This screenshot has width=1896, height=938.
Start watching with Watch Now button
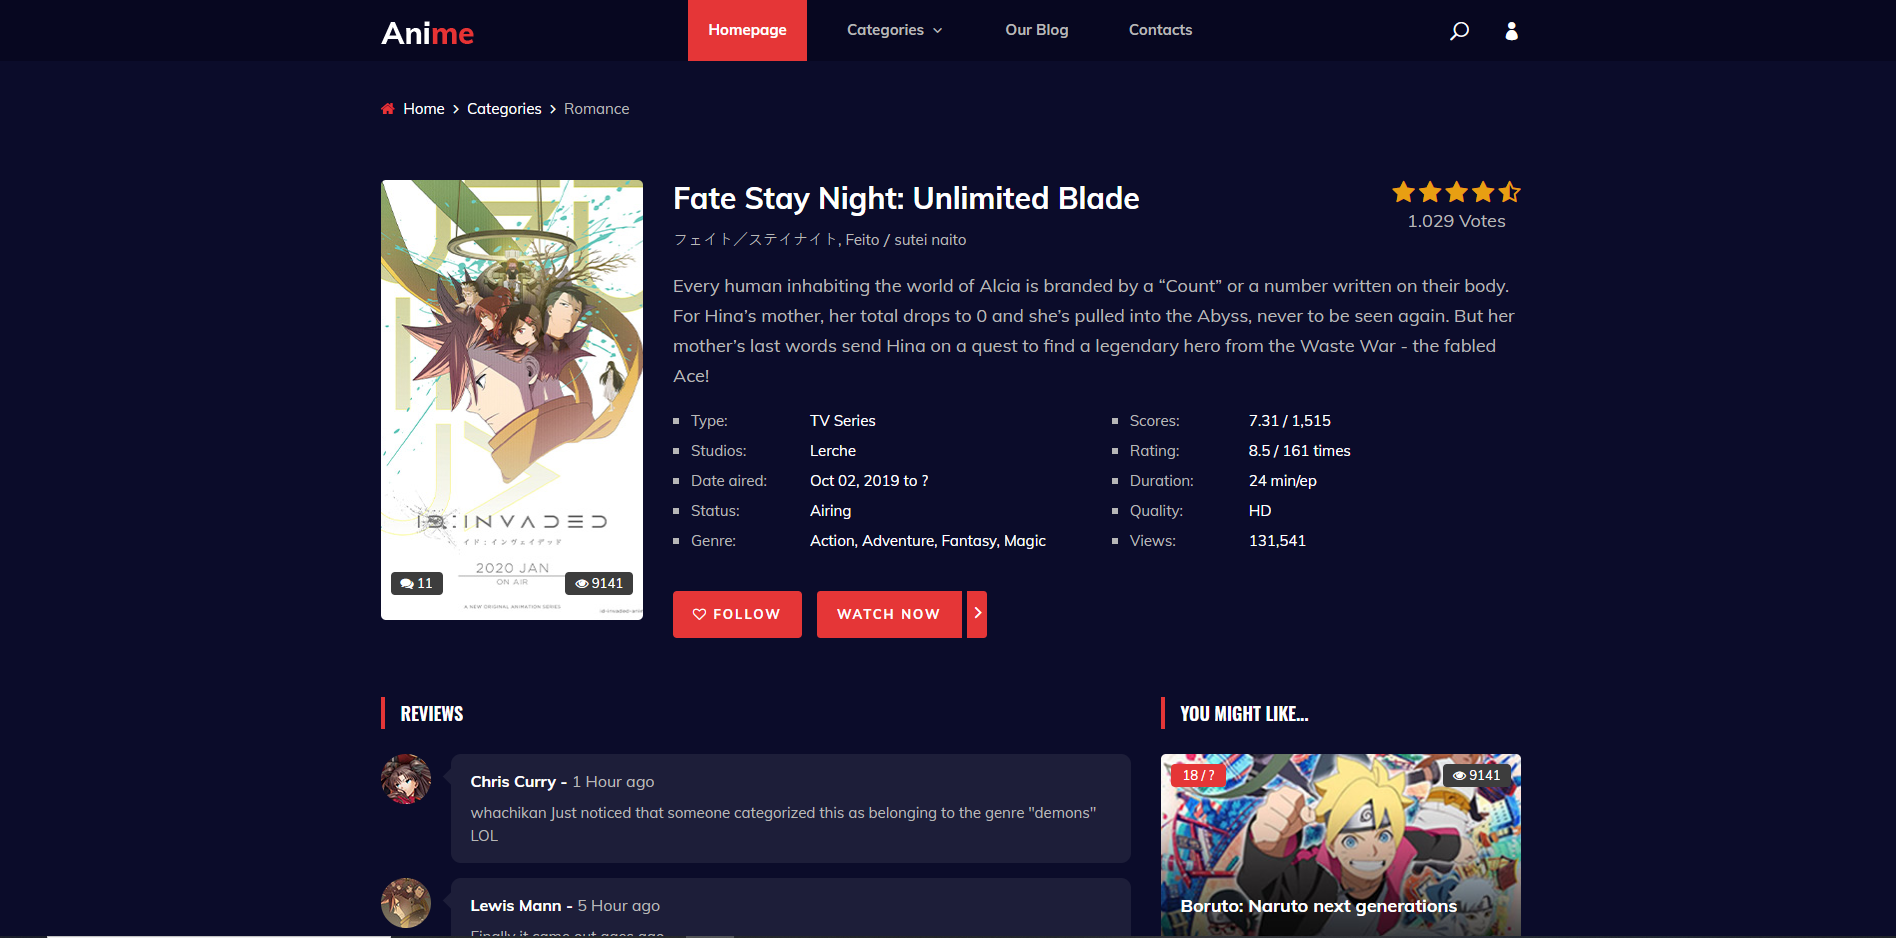pos(889,614)
